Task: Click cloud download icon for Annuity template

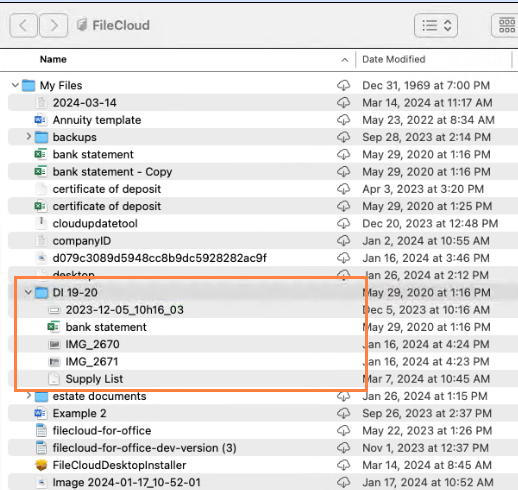Action: click(x=343, y=120)
